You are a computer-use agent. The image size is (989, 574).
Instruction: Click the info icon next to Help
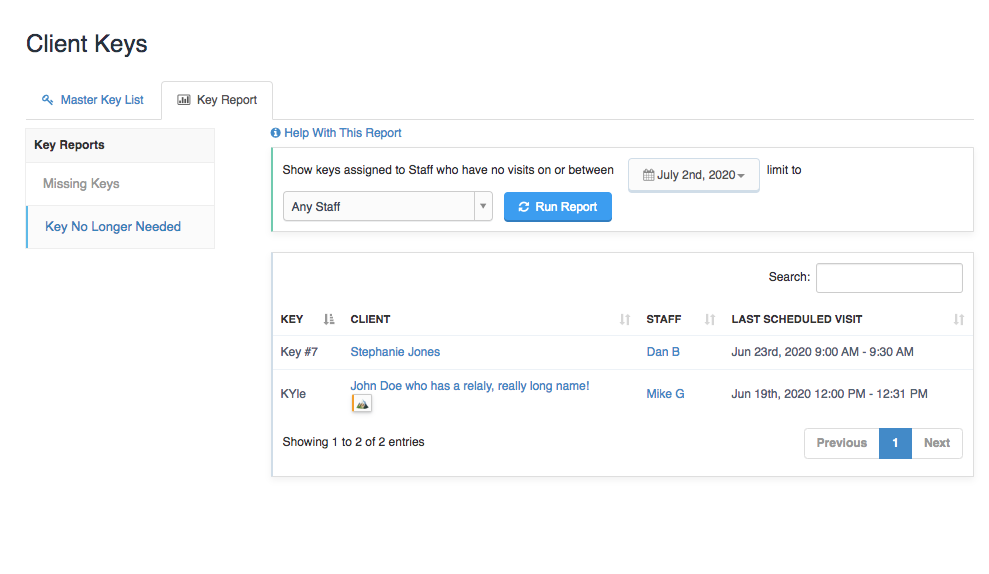pyautogui.click(x=276, y=133)
